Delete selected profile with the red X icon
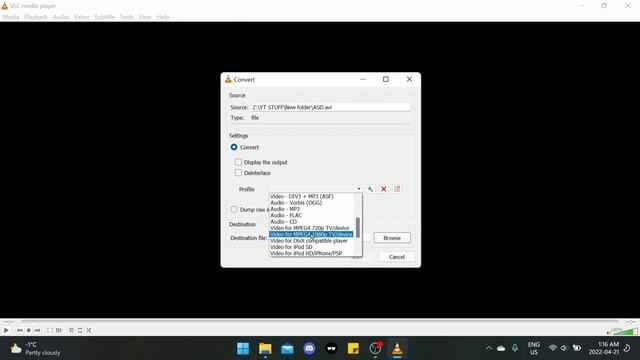Screen dimensions: 640x360 384,189
